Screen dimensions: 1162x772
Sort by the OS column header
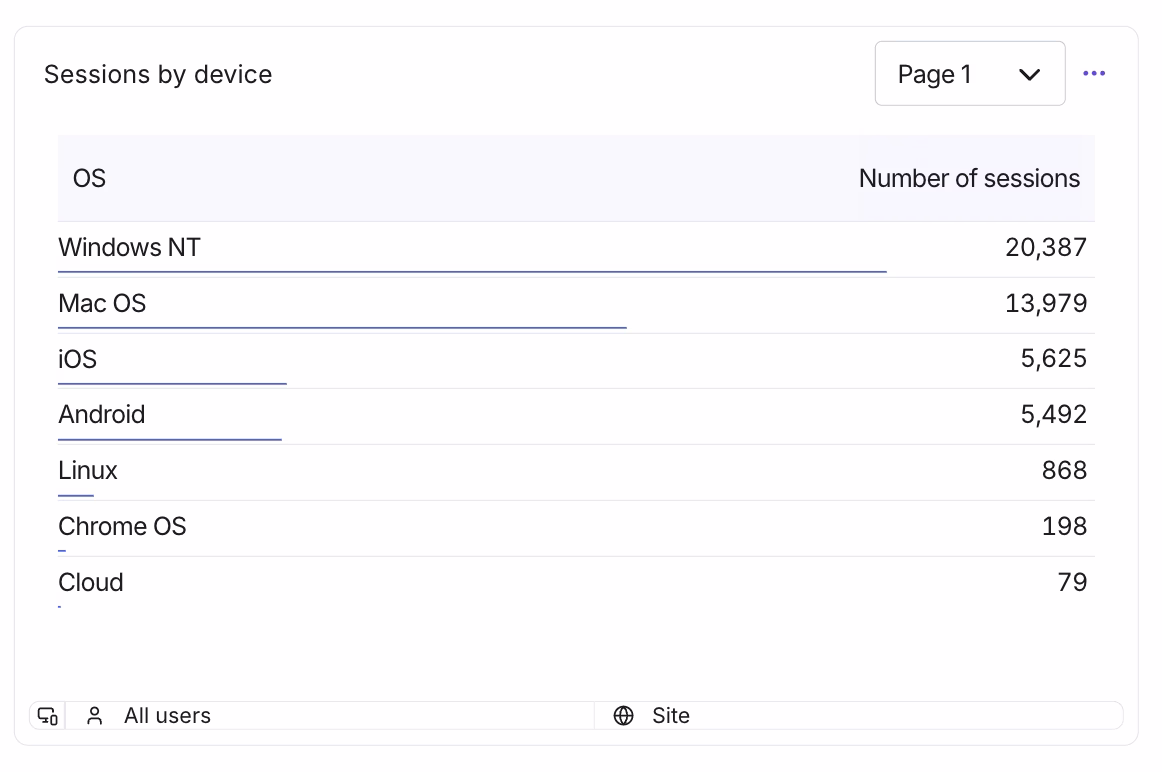coord(90,179)
